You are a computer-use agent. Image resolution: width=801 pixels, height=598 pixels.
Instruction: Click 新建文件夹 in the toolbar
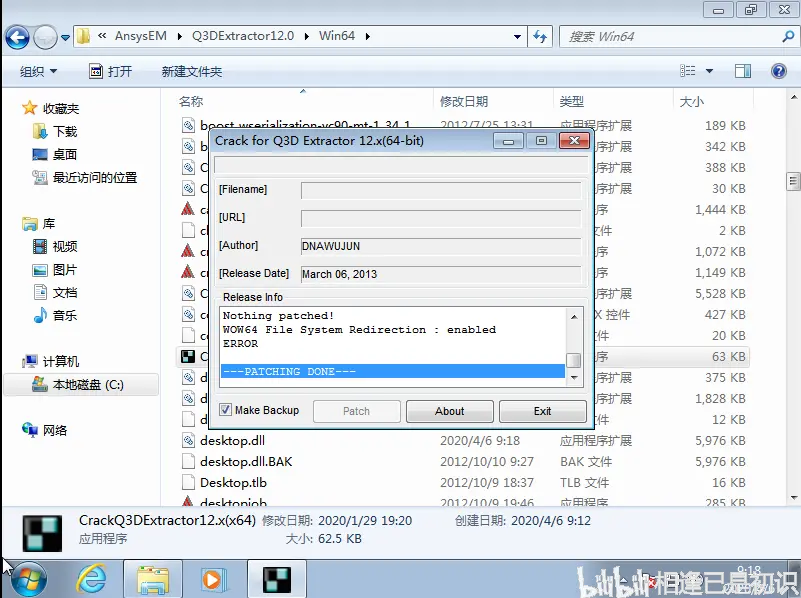[x=192, y=71]
